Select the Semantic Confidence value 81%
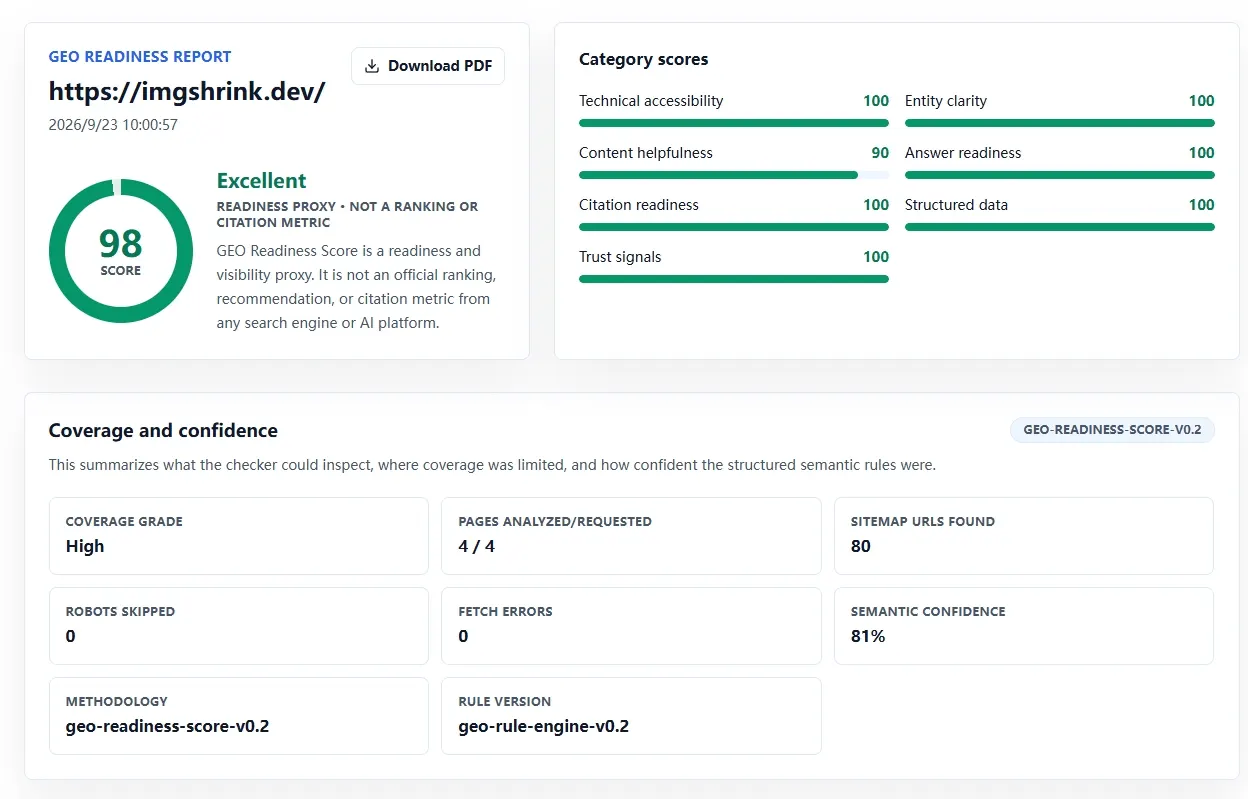The width and height of the screenshot is (1248, 799). coord(868,636)
